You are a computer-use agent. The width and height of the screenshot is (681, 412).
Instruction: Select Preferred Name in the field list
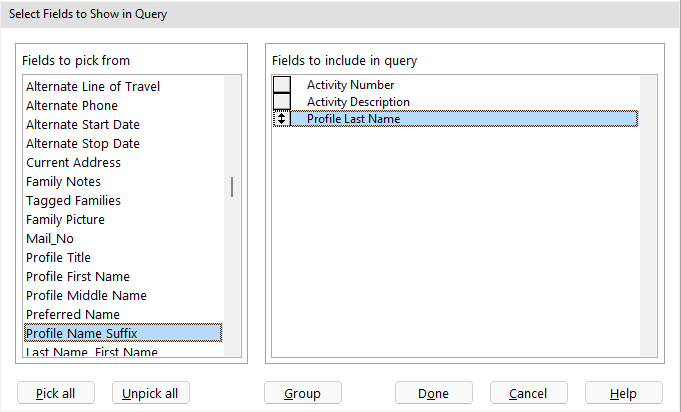(72, 315)
